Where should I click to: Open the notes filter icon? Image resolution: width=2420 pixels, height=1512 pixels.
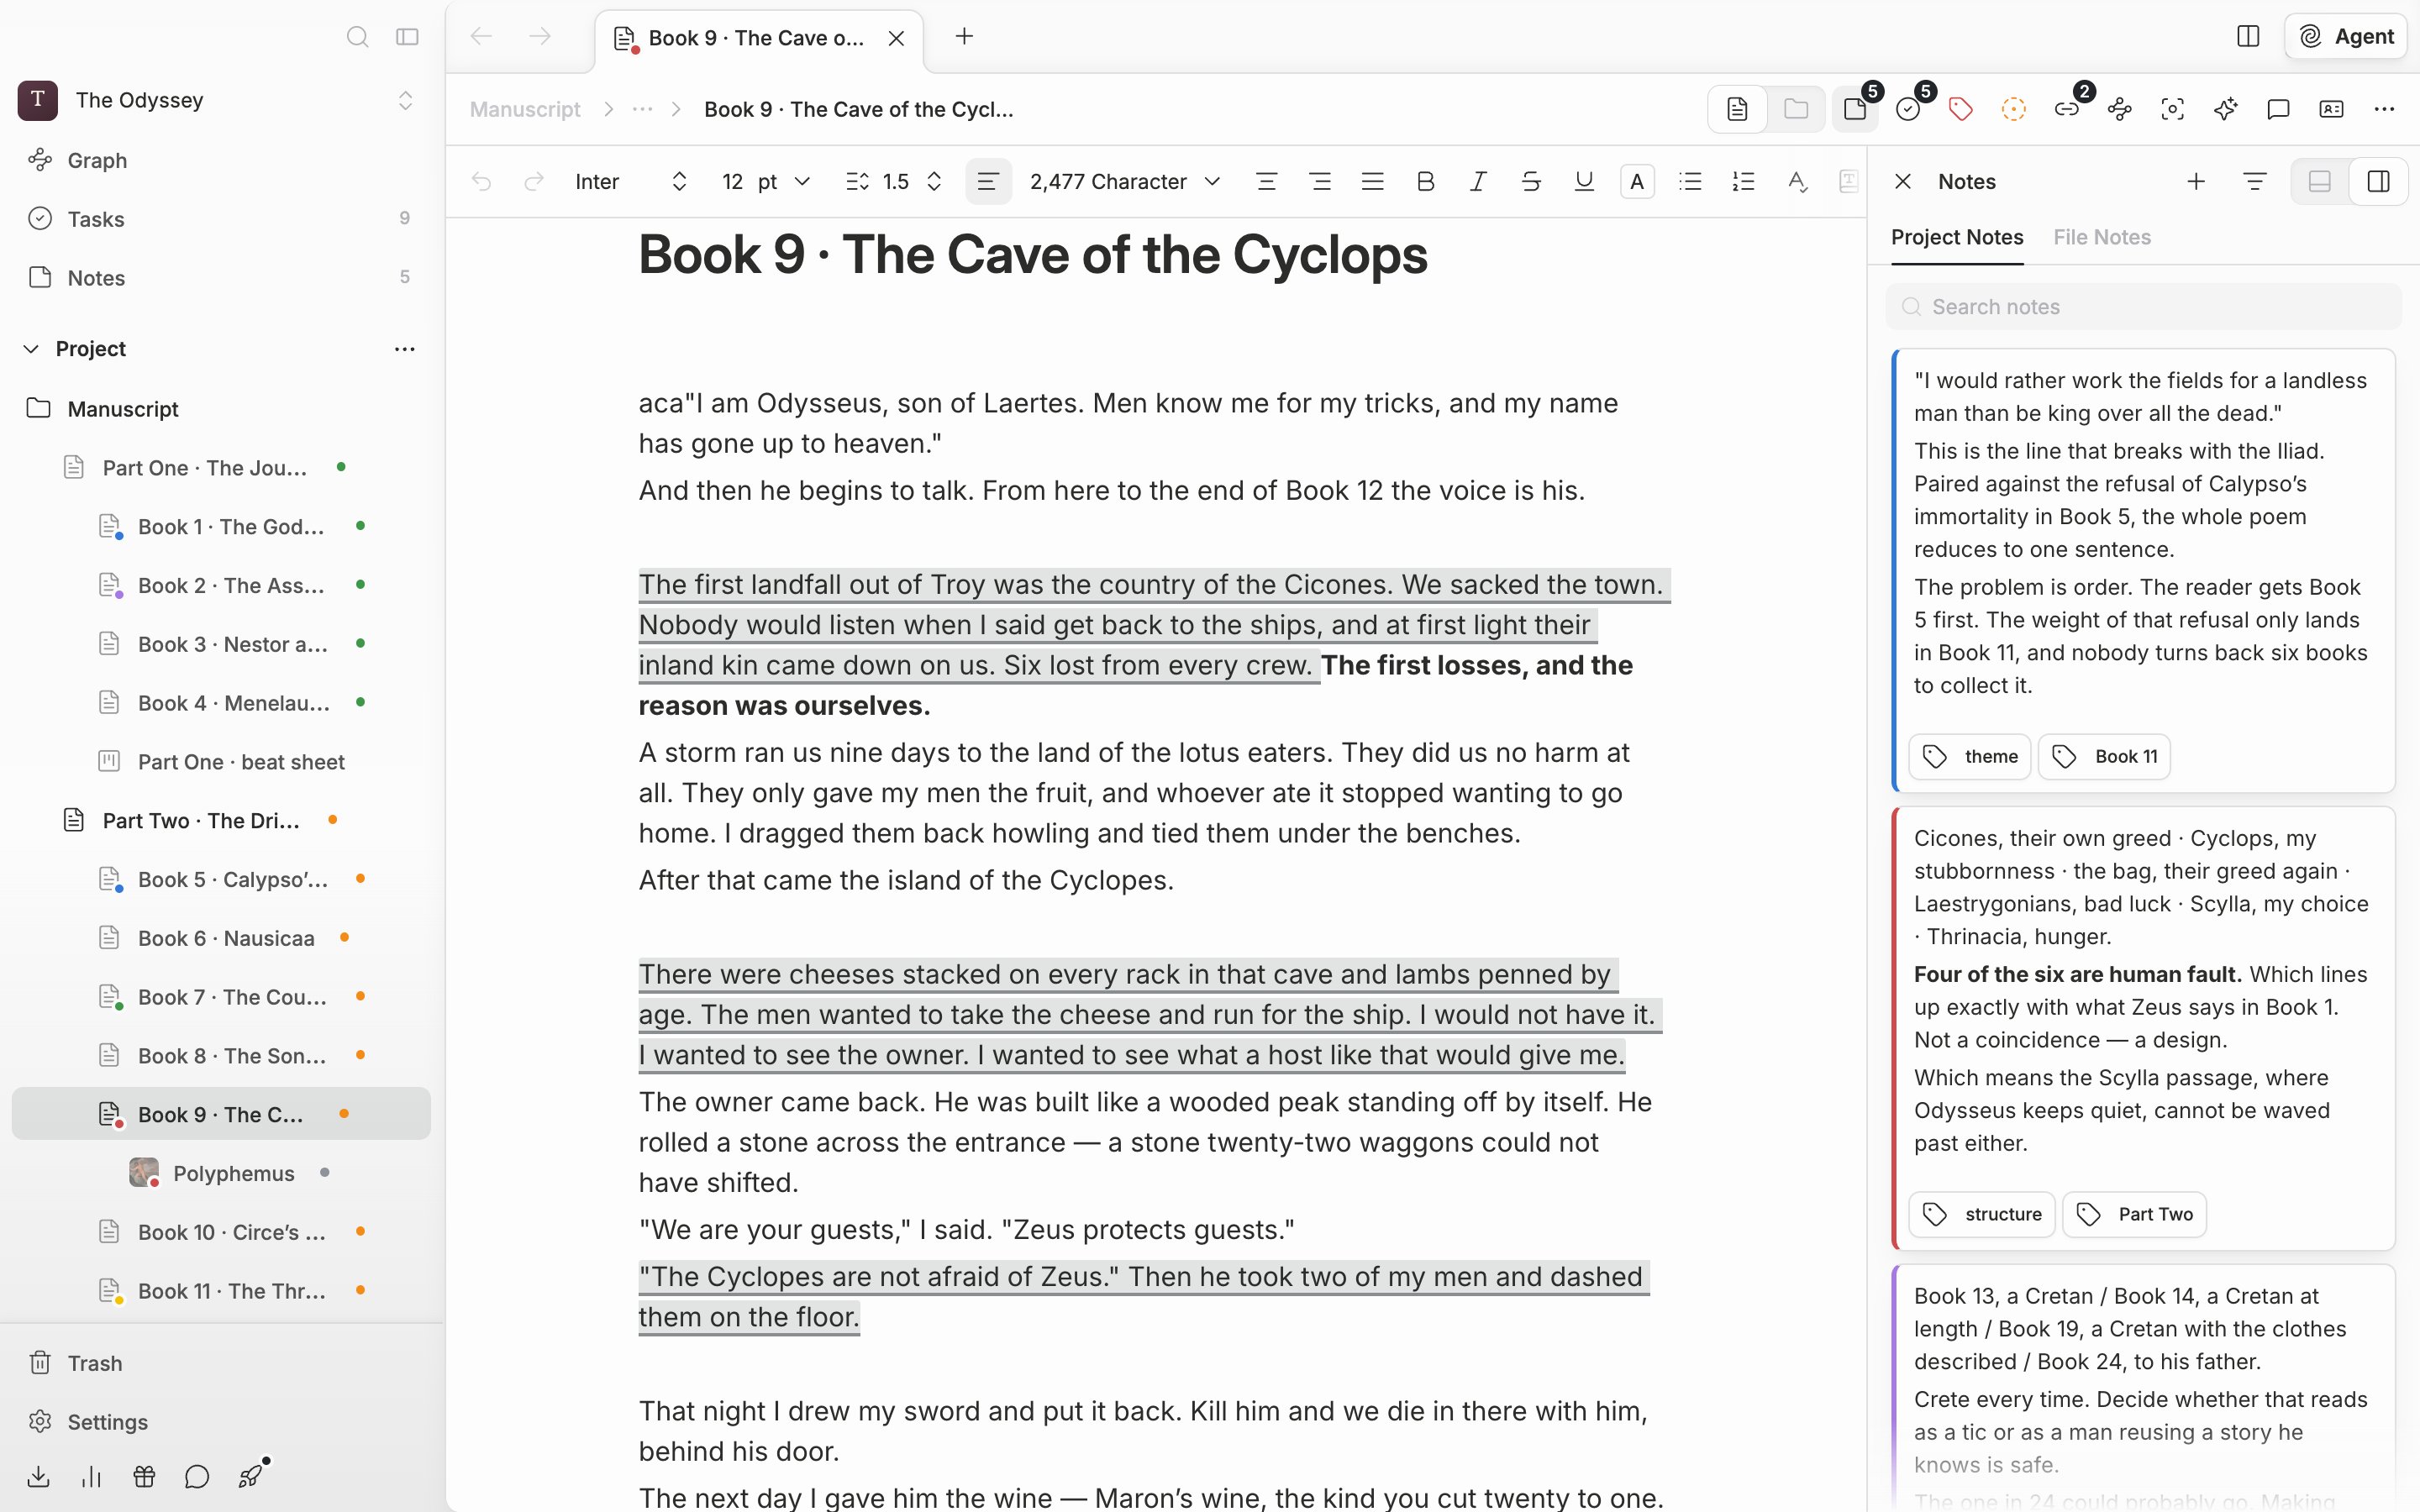tap(2255, 181)
